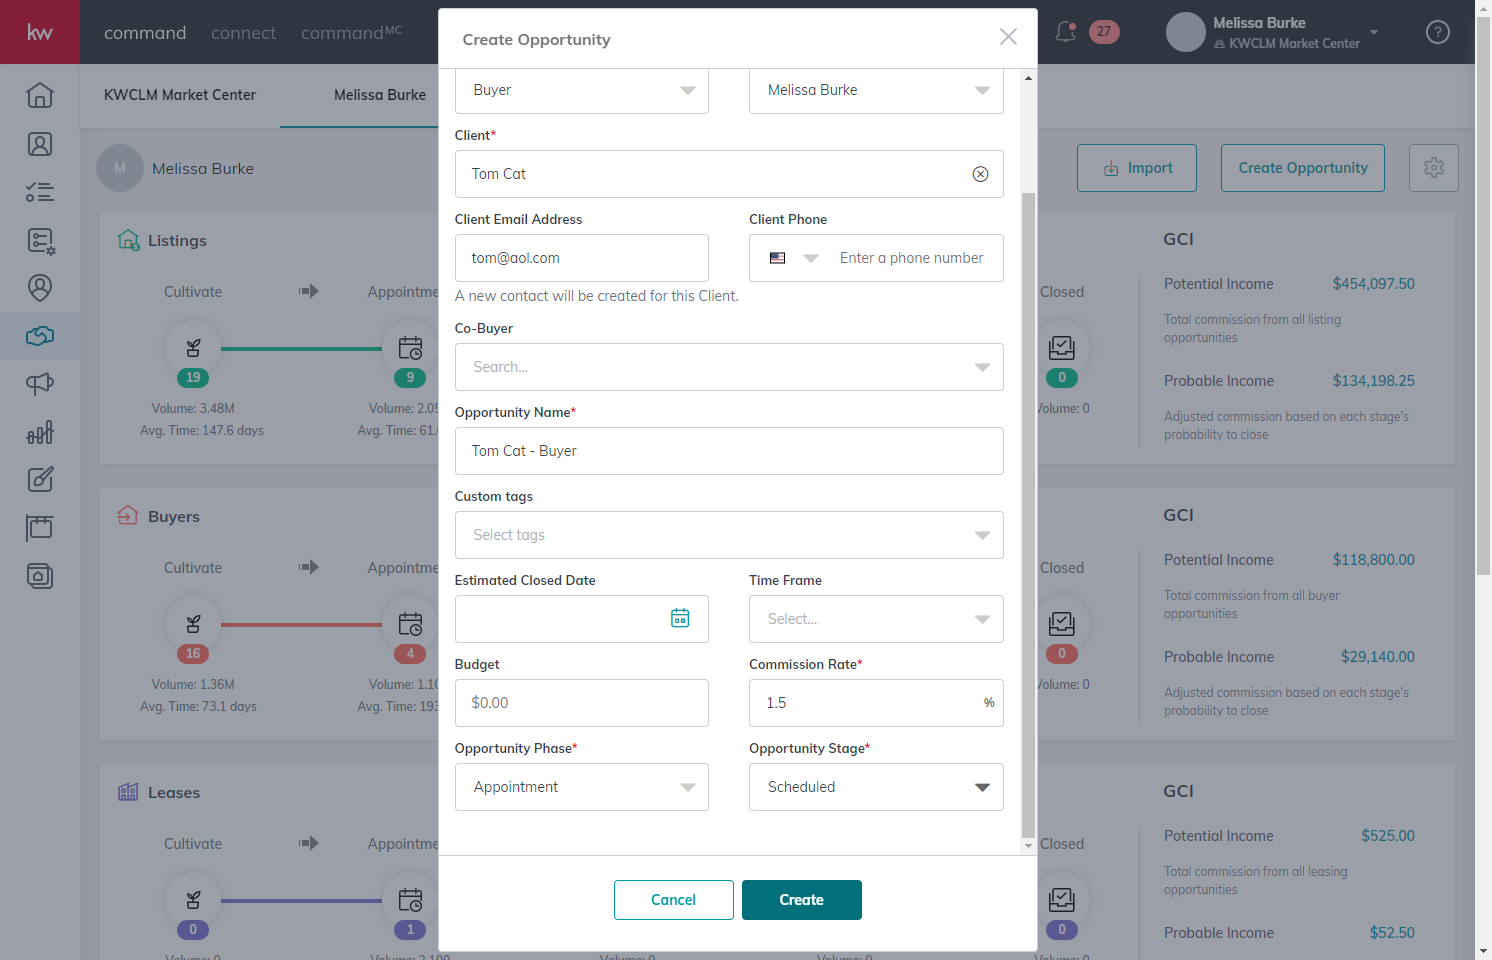Open the Contacts sidebar icon
The height and width of the screenshot is (960, 1492).
pos(40,144)
